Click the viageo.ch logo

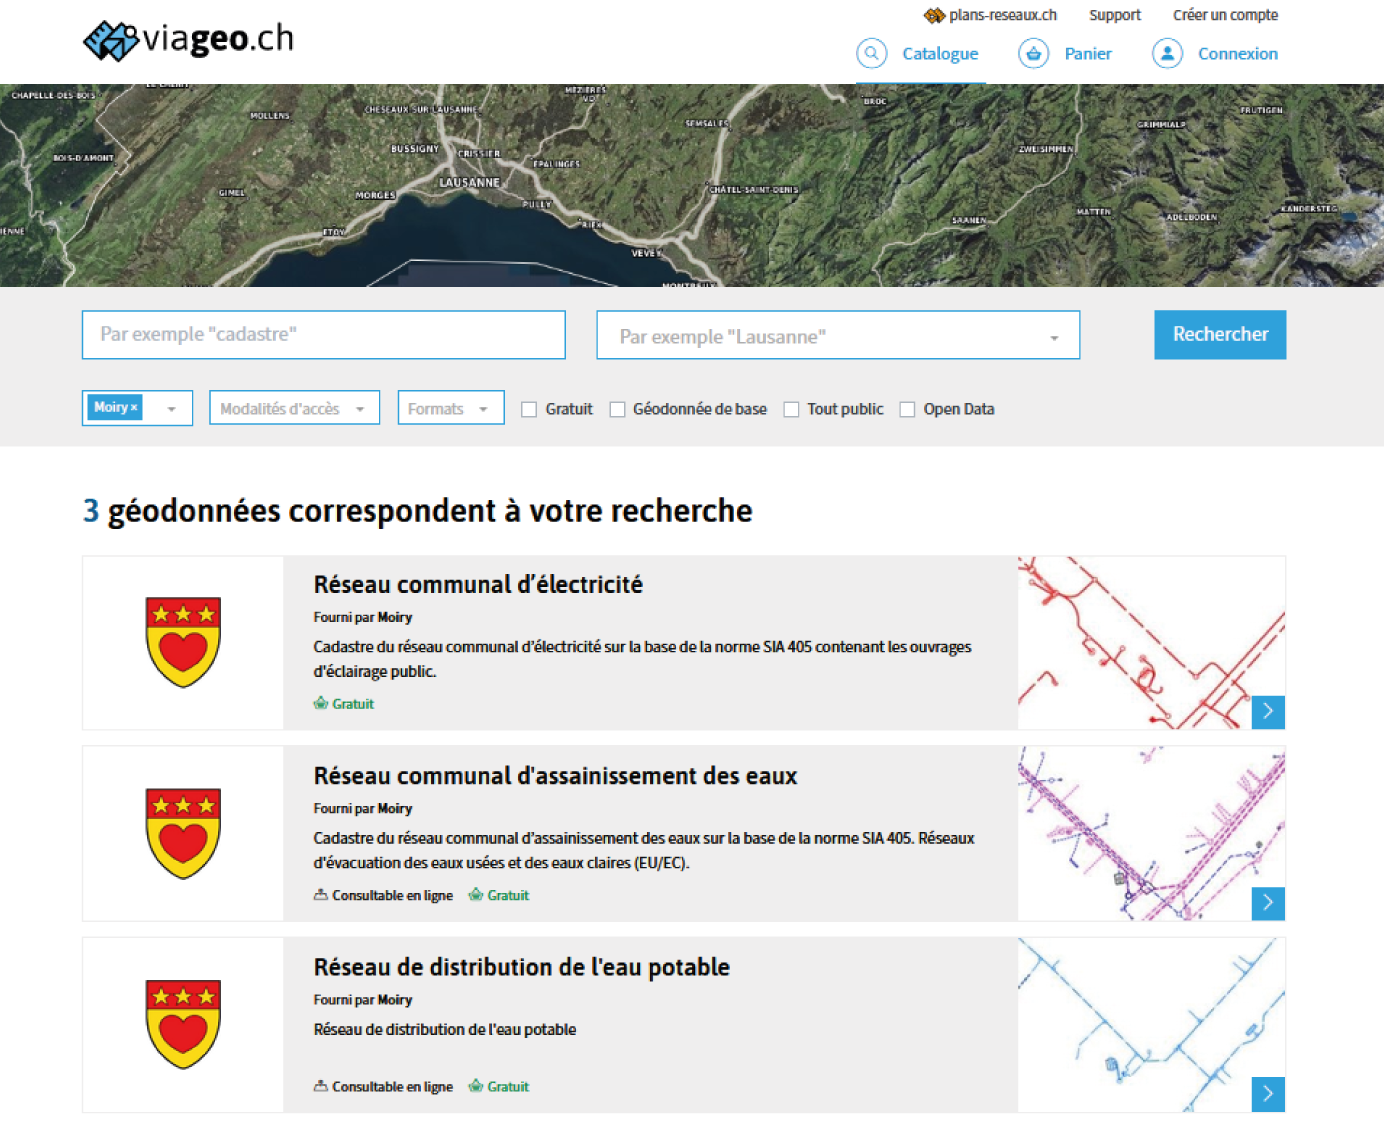(188, 40)
